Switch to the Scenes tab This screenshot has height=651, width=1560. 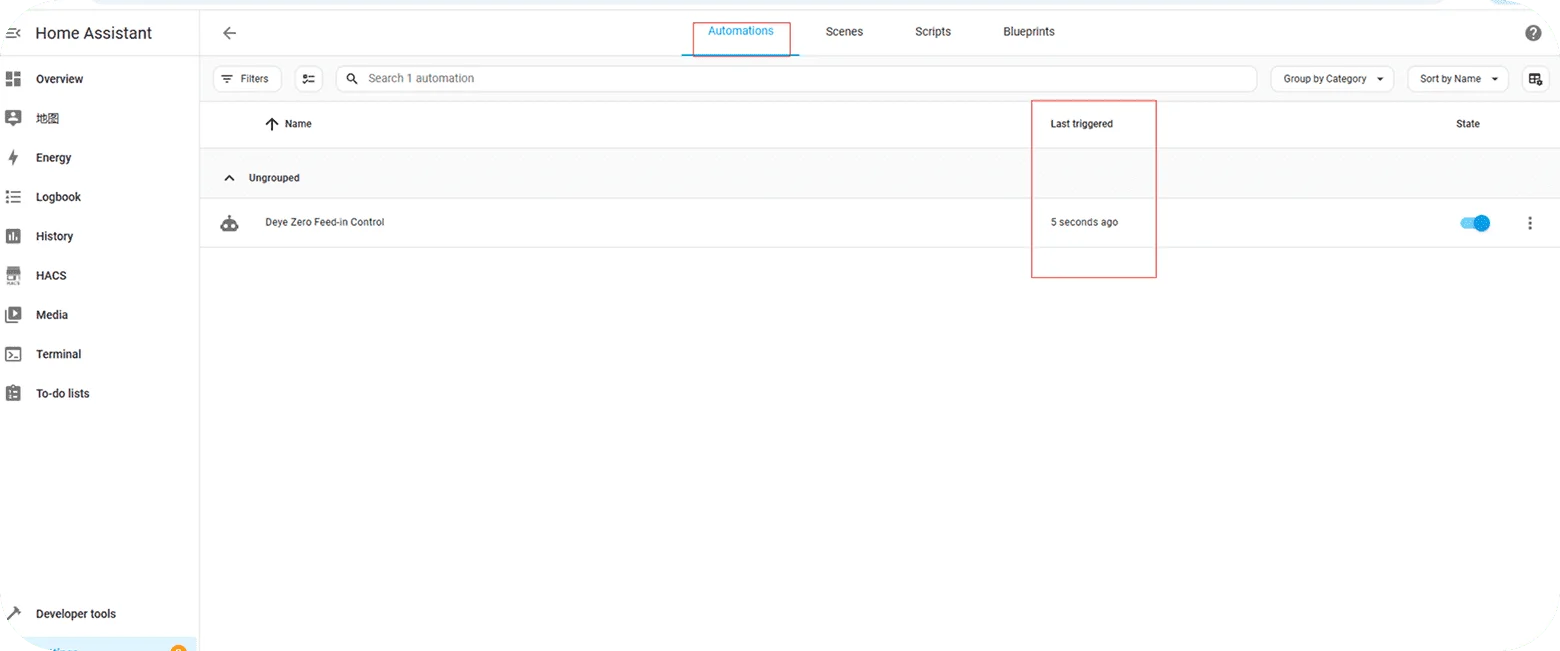coord(844,32)
